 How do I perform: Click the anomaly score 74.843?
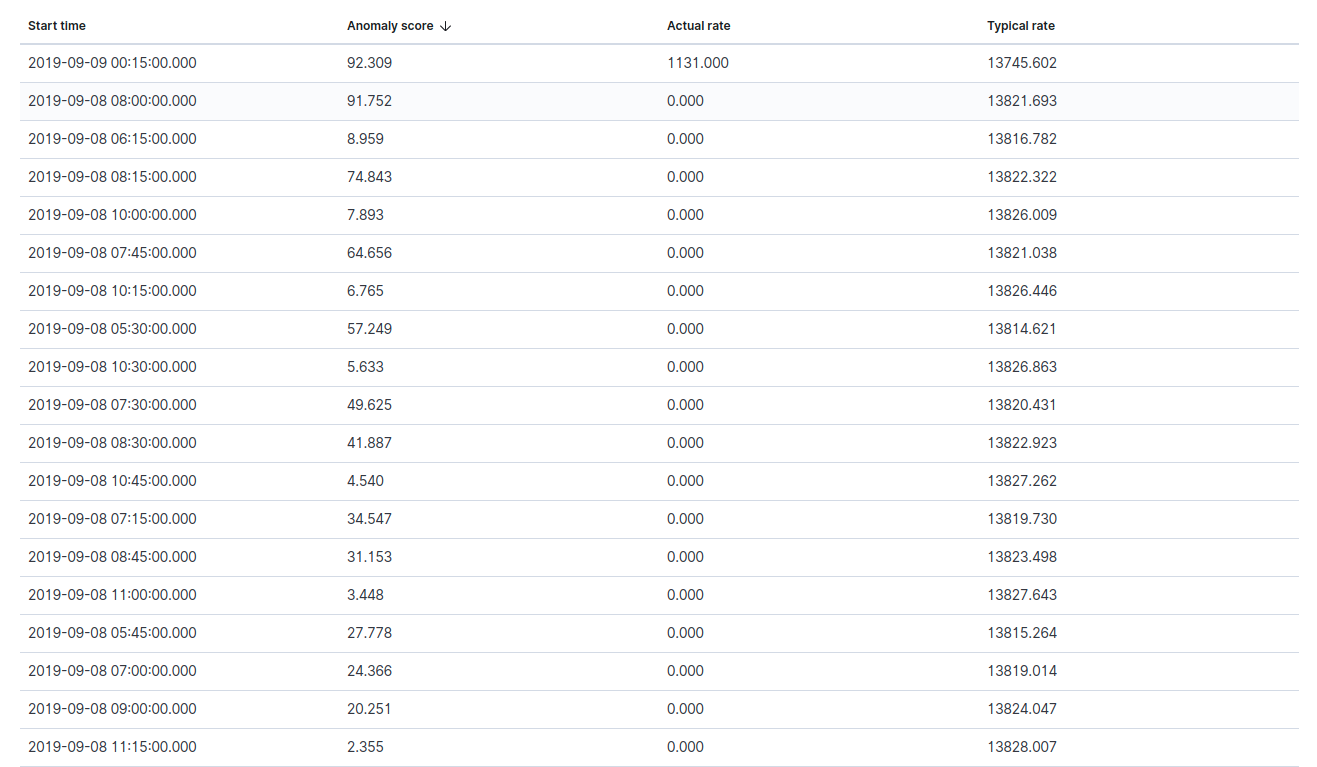click(370, 176)
